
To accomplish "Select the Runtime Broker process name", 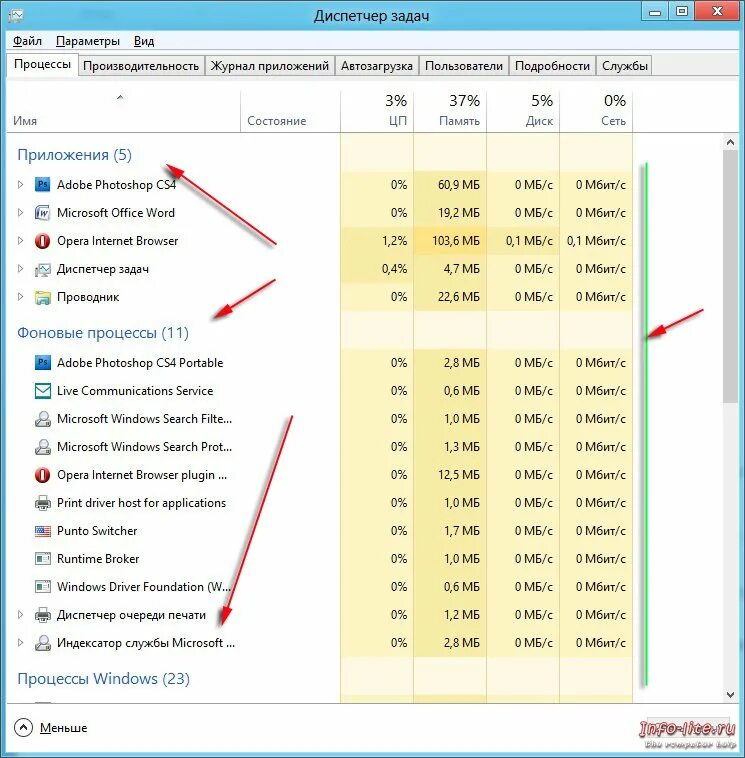I will [x=98, y=559].
